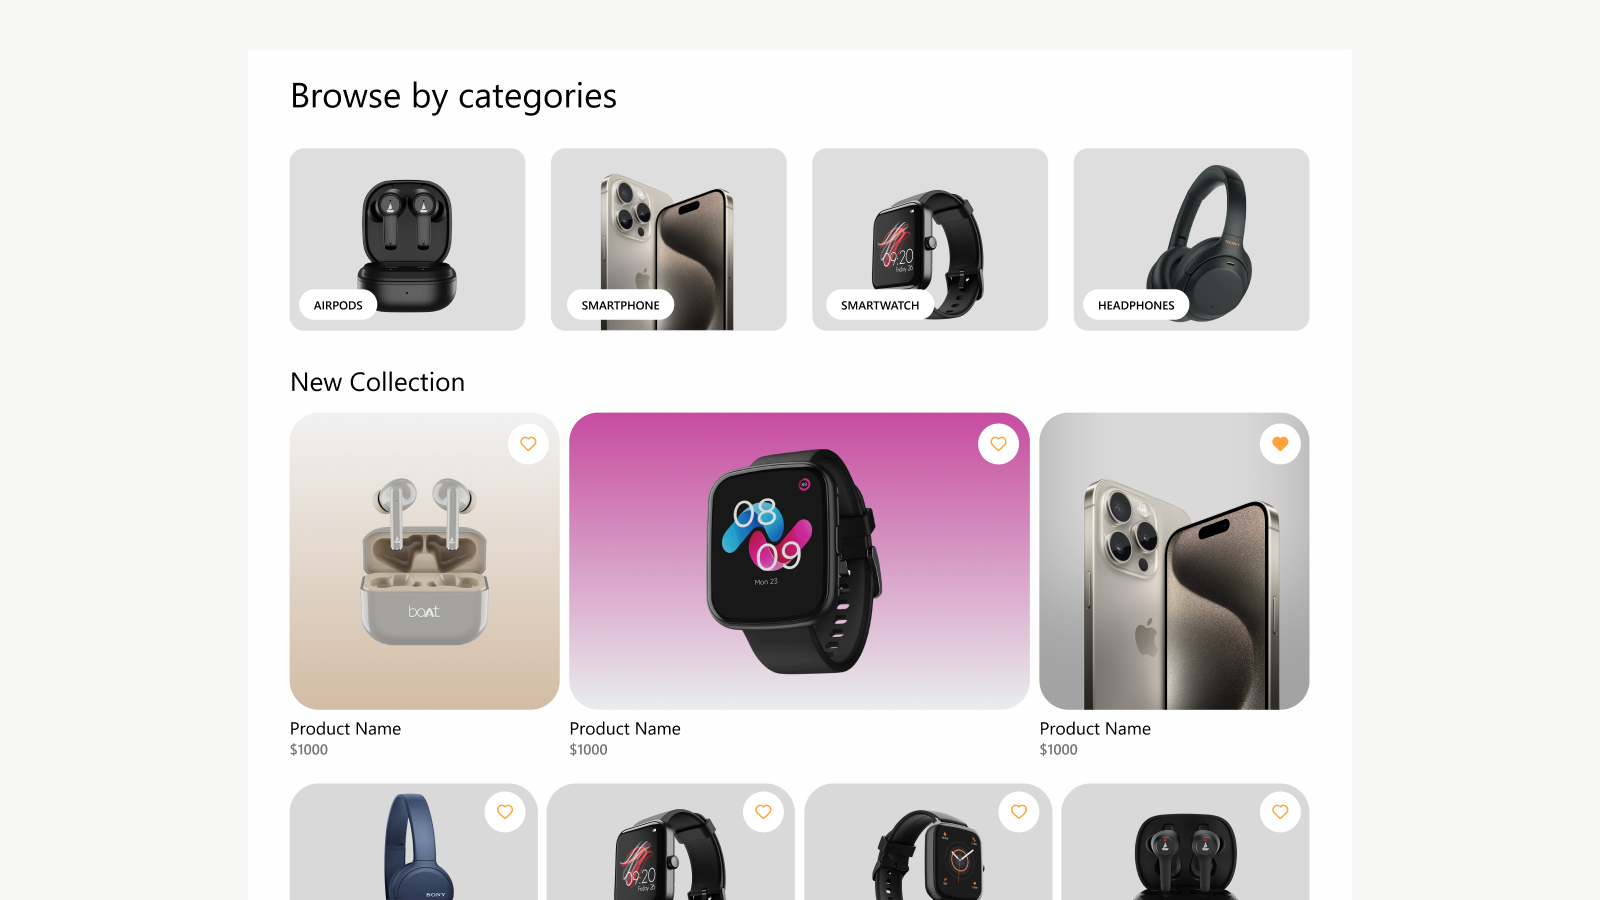
Task: Open the blue Sony headphones thumbnail
Action: pyautogui.click(x=413, y=842)
